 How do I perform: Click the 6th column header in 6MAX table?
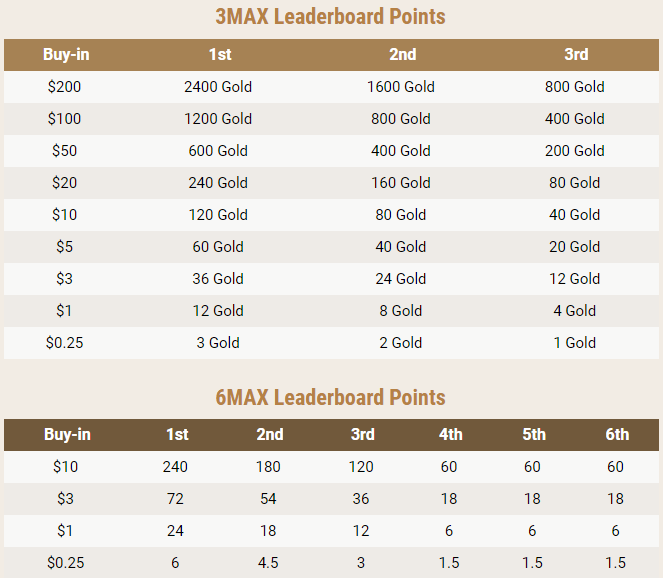click(x=617, y=434)
